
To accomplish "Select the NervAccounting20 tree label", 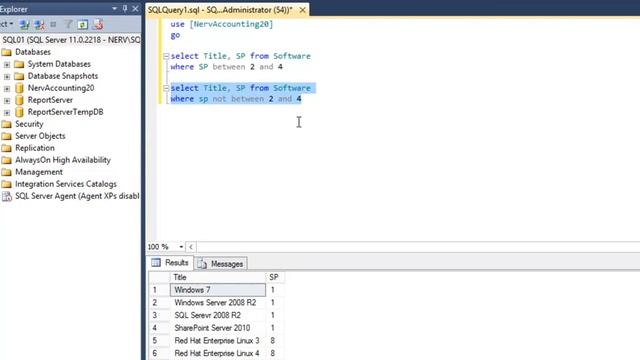I will [61, 88].
